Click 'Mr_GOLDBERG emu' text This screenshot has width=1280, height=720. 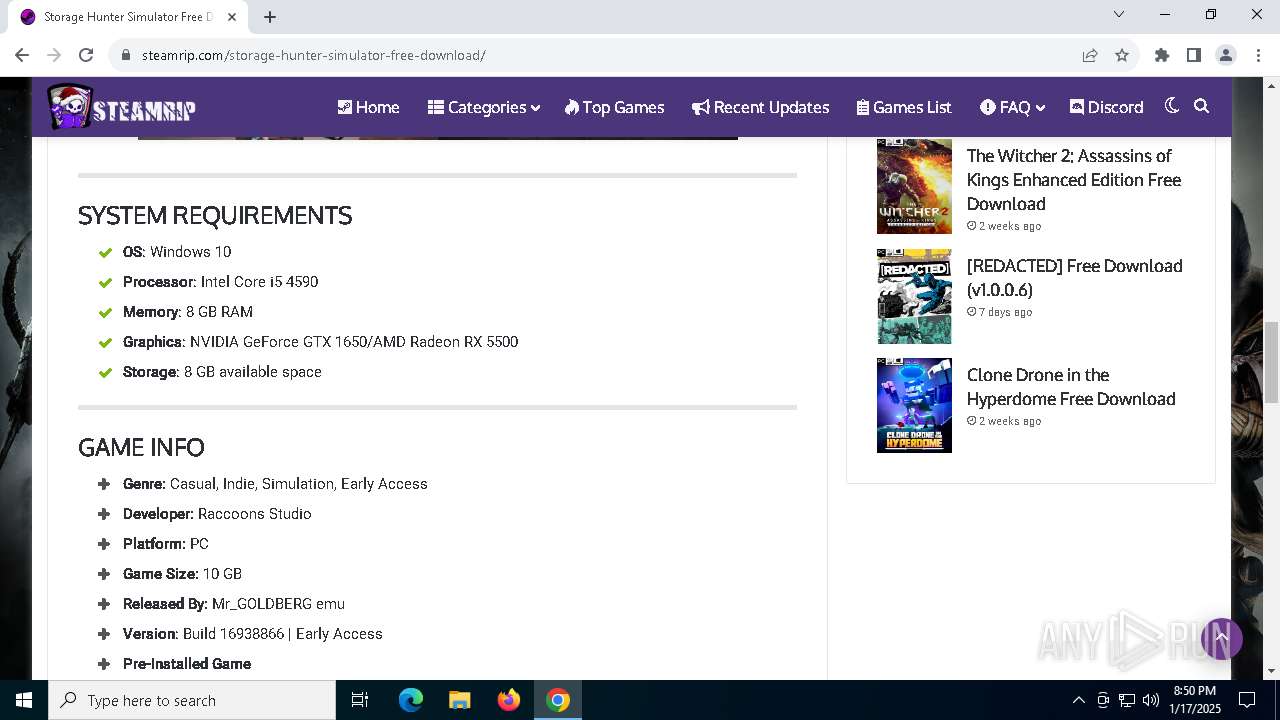pos(278,604)
